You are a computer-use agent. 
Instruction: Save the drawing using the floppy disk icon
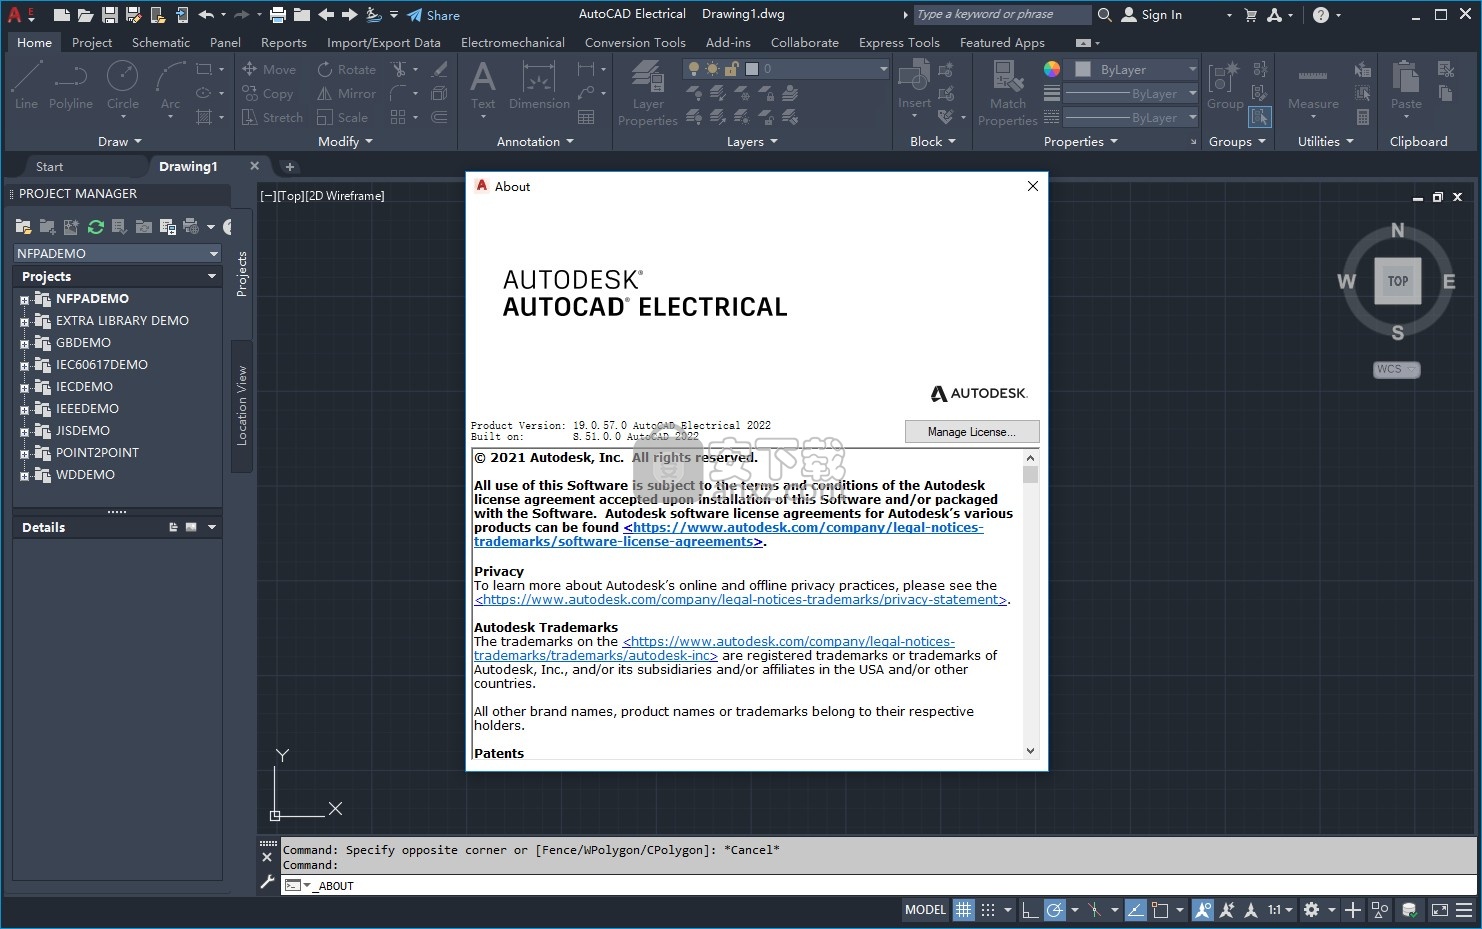(109, 15)
